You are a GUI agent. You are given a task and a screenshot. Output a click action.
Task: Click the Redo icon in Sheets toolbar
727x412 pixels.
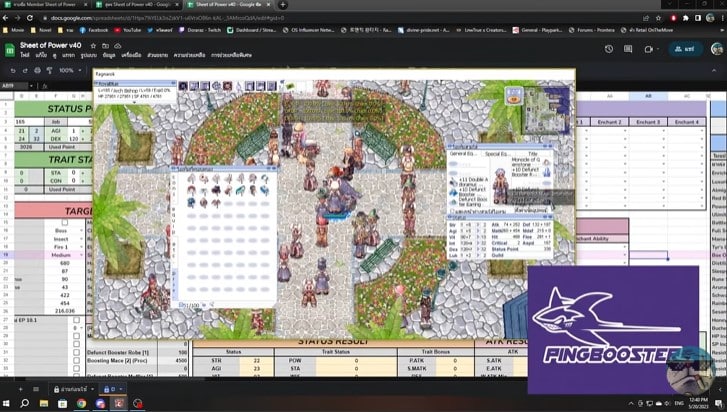pyautogui.click(x=25, y=70)
